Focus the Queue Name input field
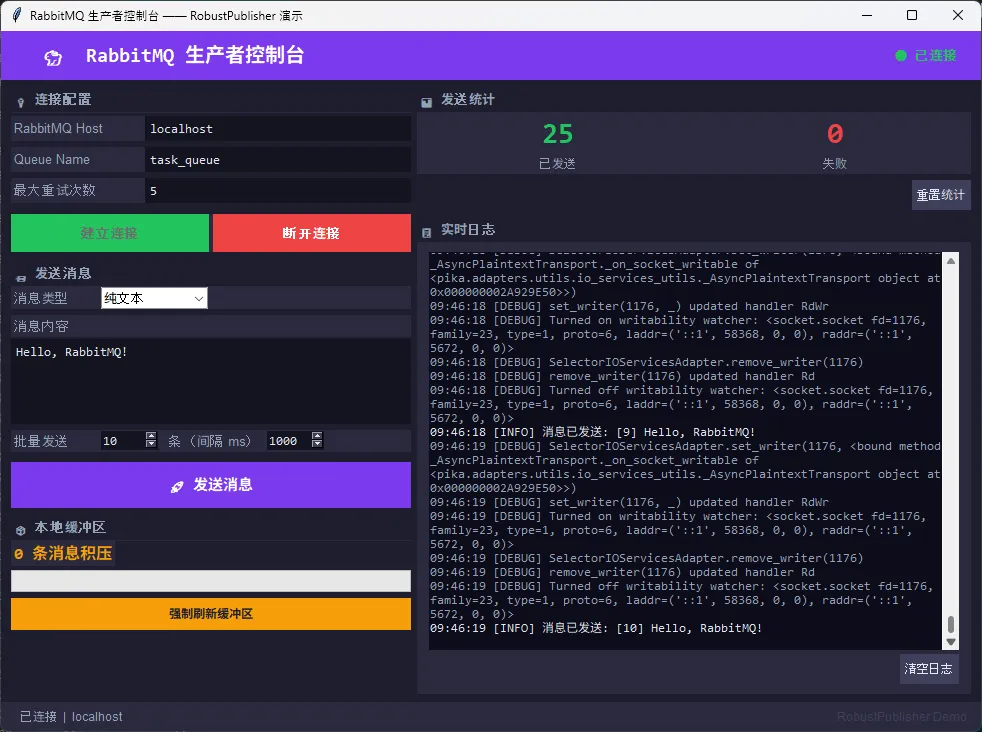The width and height of the screenshot is (982, 732). (277, 160)
